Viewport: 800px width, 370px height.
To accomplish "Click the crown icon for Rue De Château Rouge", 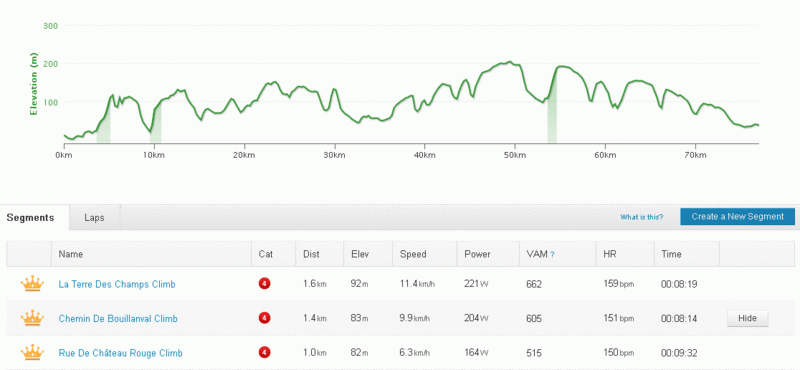I will tap(32, 353).
